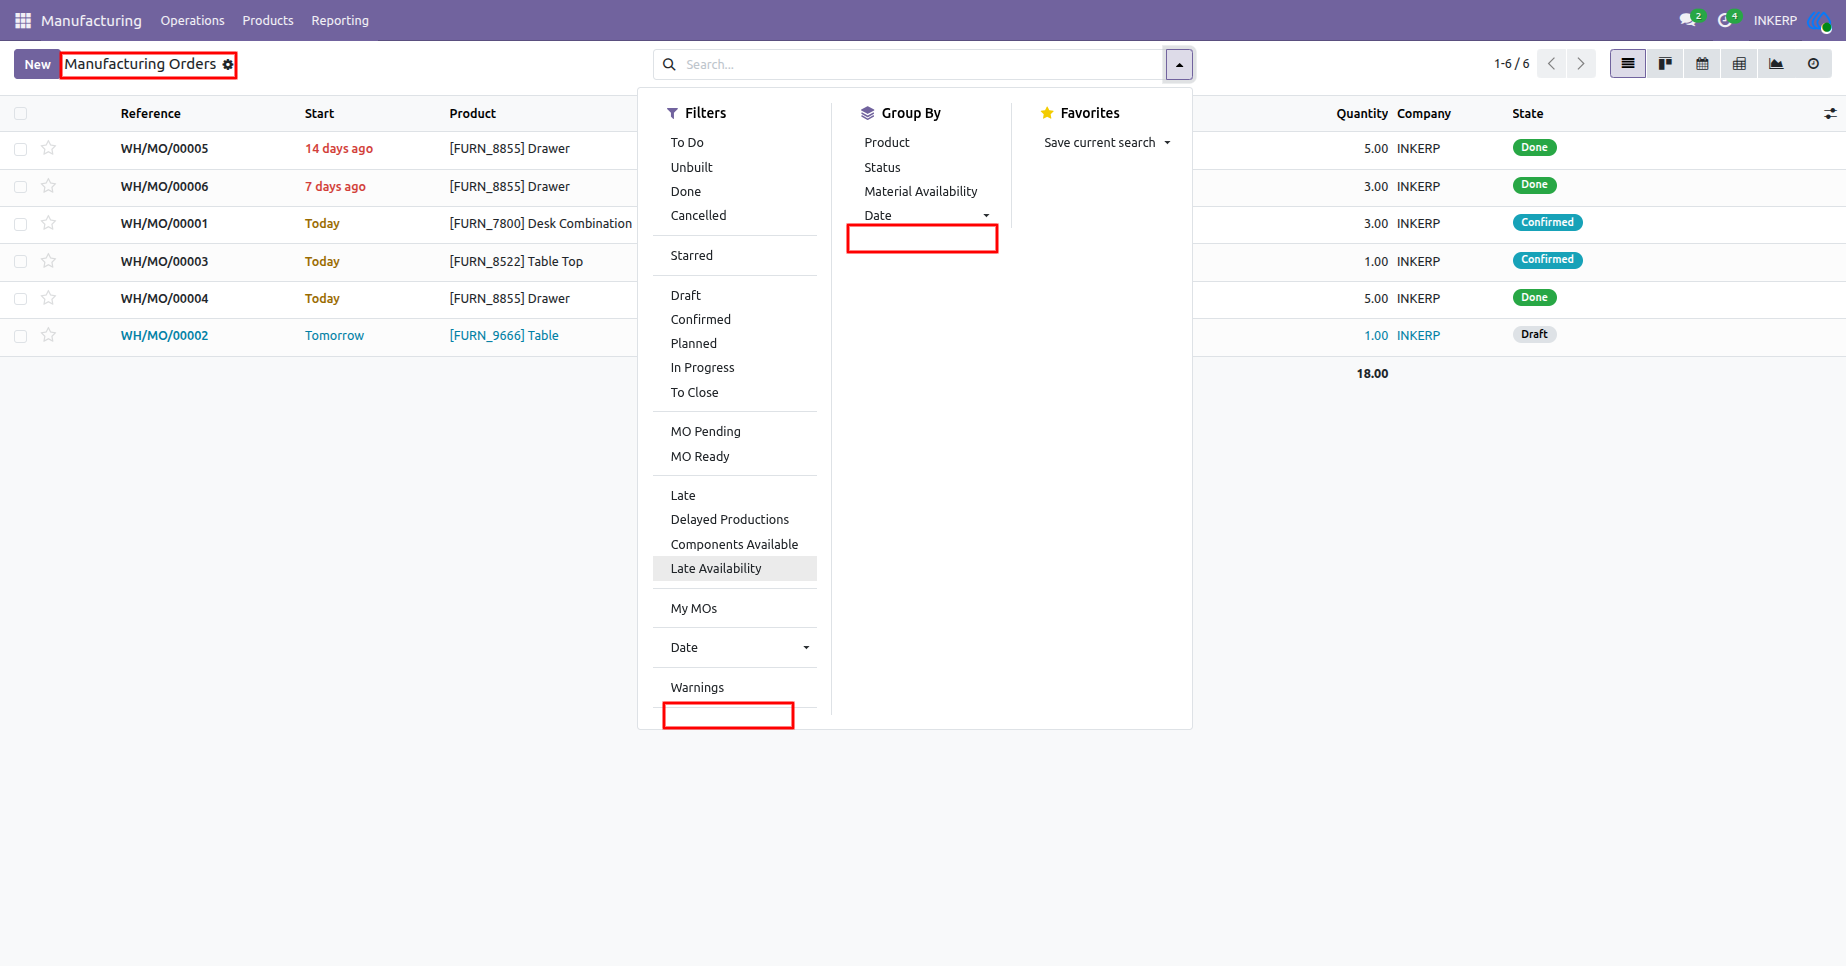Switch to graph view
Screen dimensions: 1846x966
point(1776,64)
